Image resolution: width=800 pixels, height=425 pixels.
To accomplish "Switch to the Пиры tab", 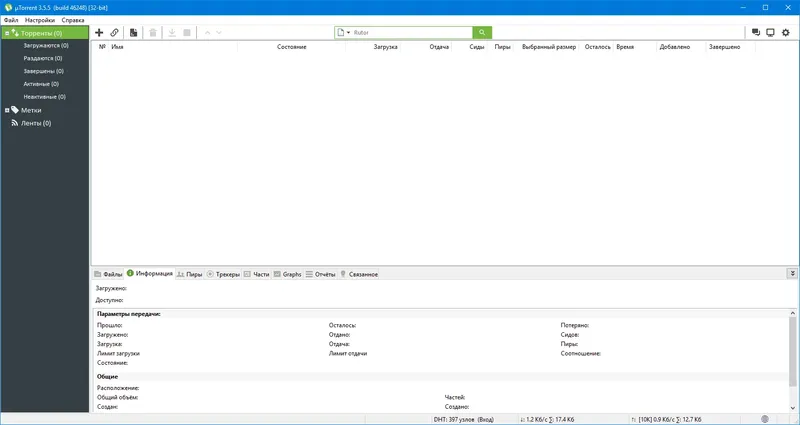I will (189, 274).
